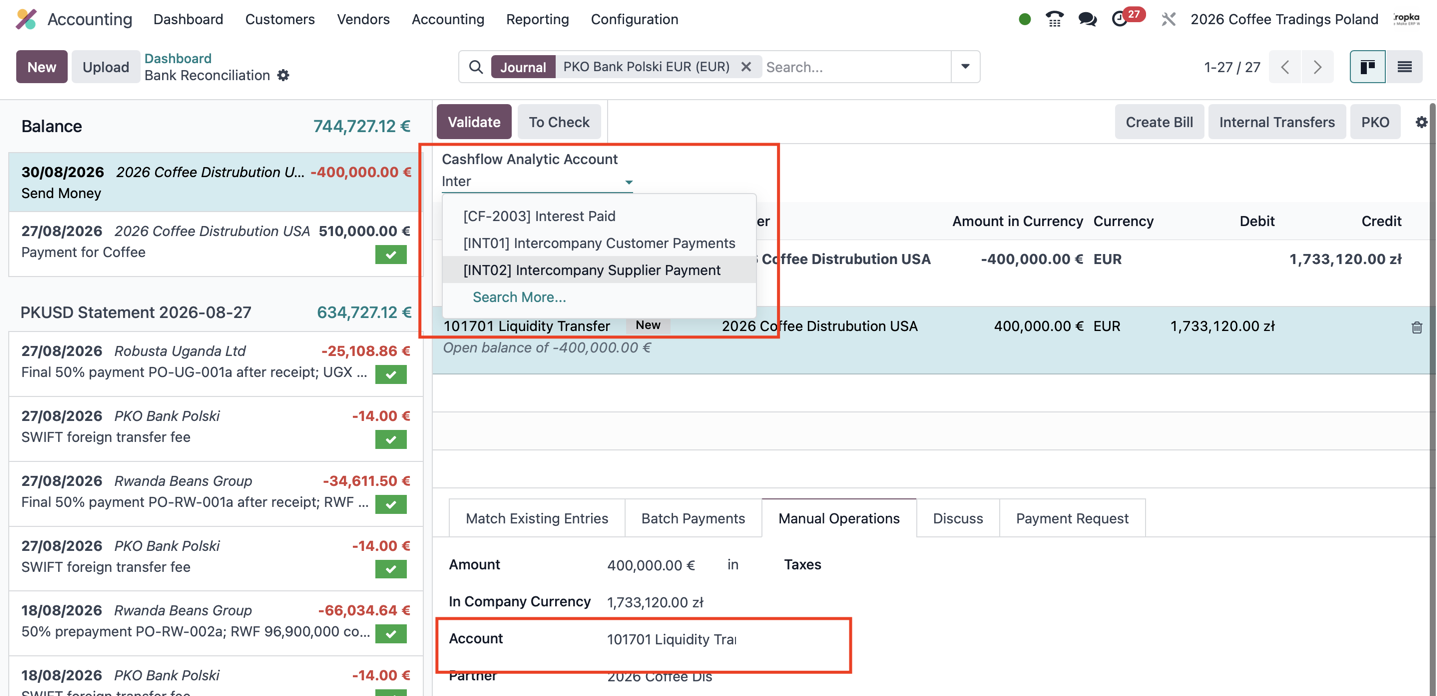This screenshot has width=1437, height=696.
Task: Click the Journal filter facet label
Action: [x=523, y=67]
